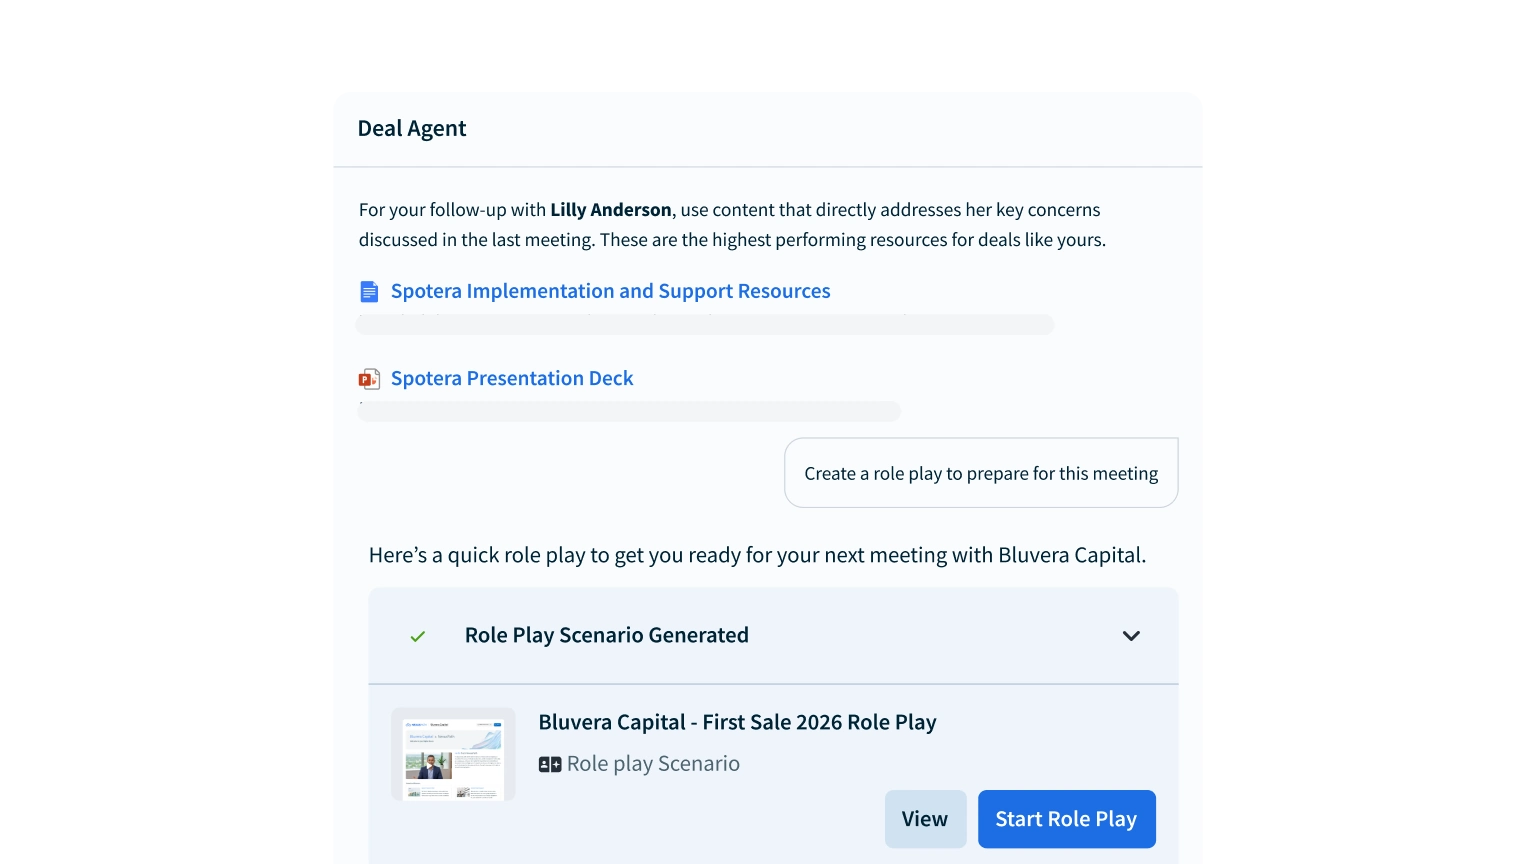This screenshot has width=1536, height=864.
Task: Open Bluvera Capital - First Sale 2026 title
Action: pyautogui.click(x=737, y=722)
